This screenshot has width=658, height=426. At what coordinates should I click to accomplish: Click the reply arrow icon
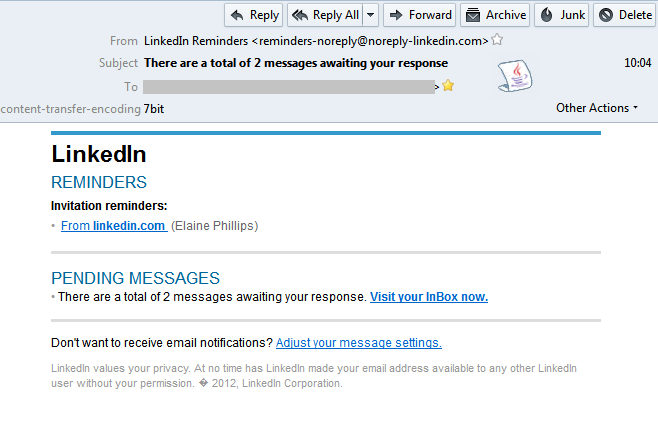[238, 16]
